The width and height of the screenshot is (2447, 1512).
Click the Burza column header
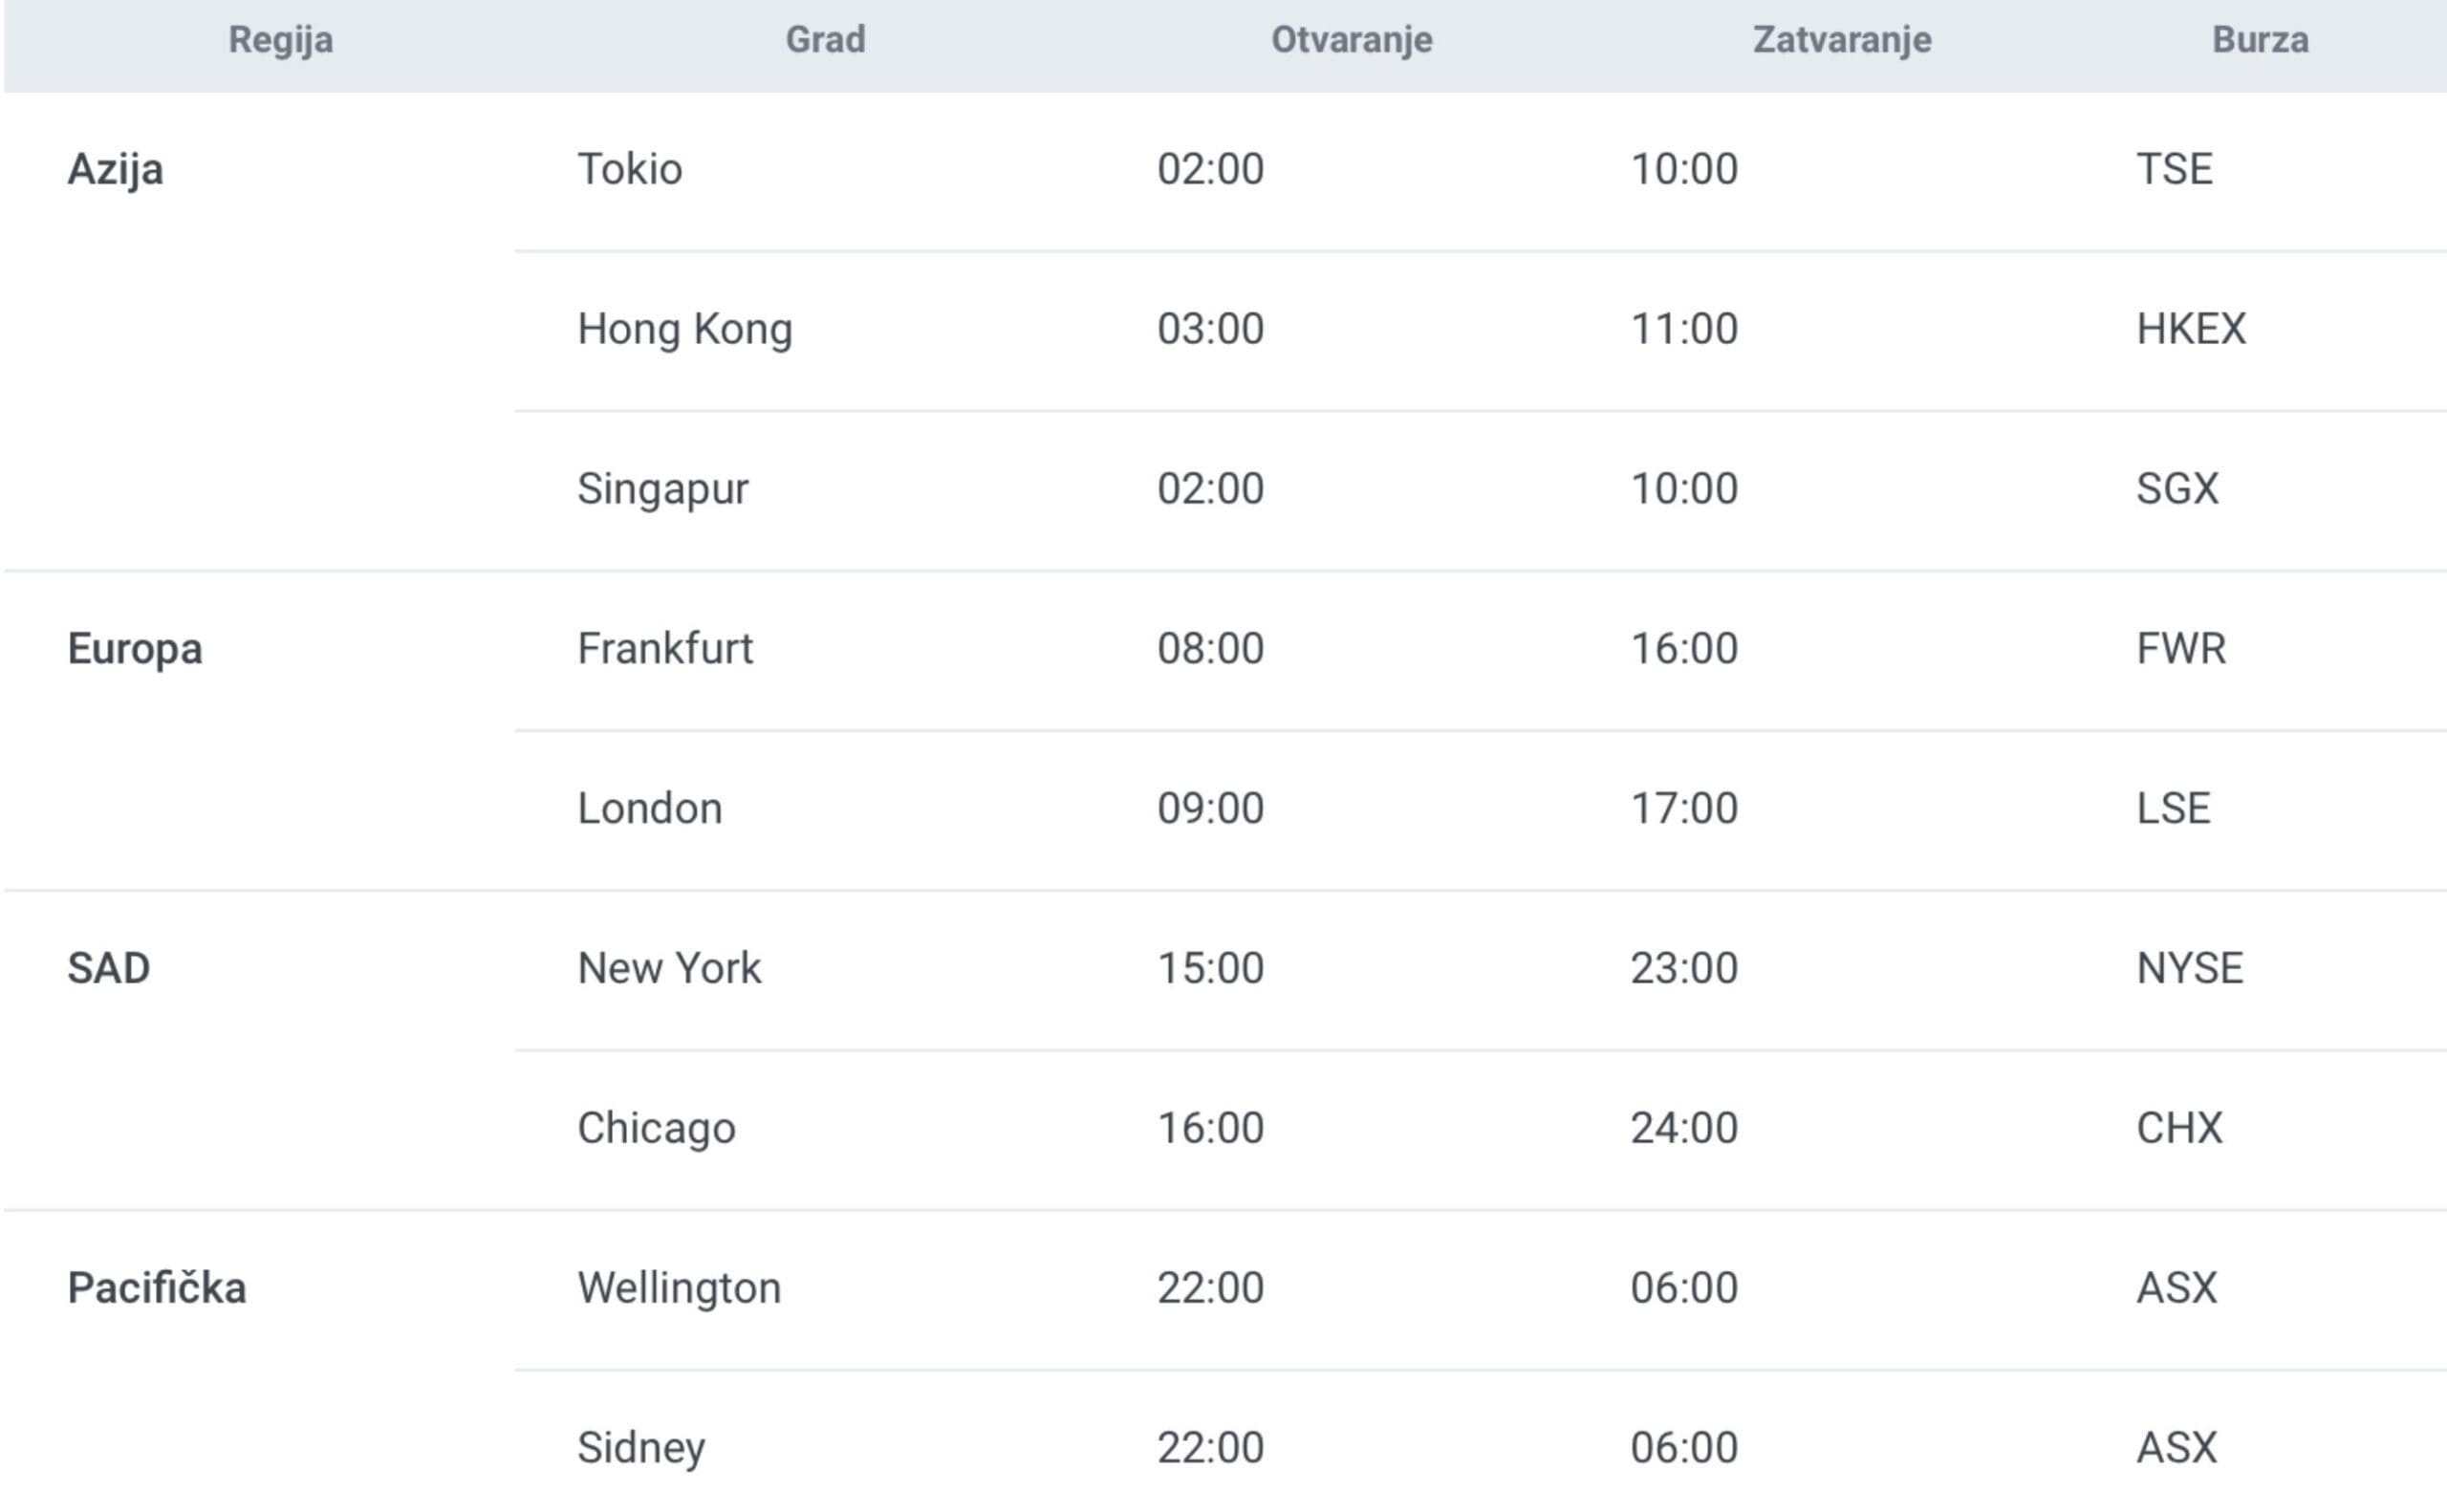[x=2260, y=40]
